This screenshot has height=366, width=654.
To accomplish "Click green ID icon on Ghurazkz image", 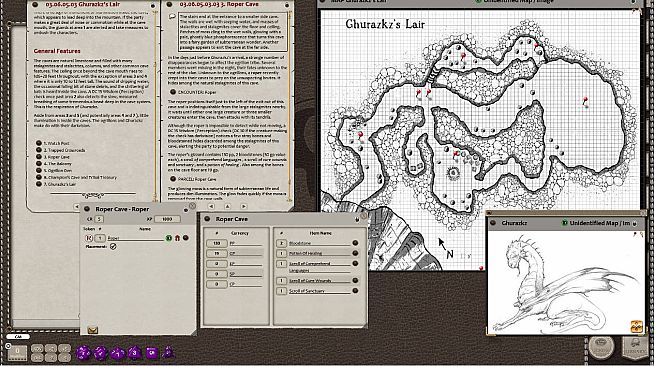I will point(565,223).
